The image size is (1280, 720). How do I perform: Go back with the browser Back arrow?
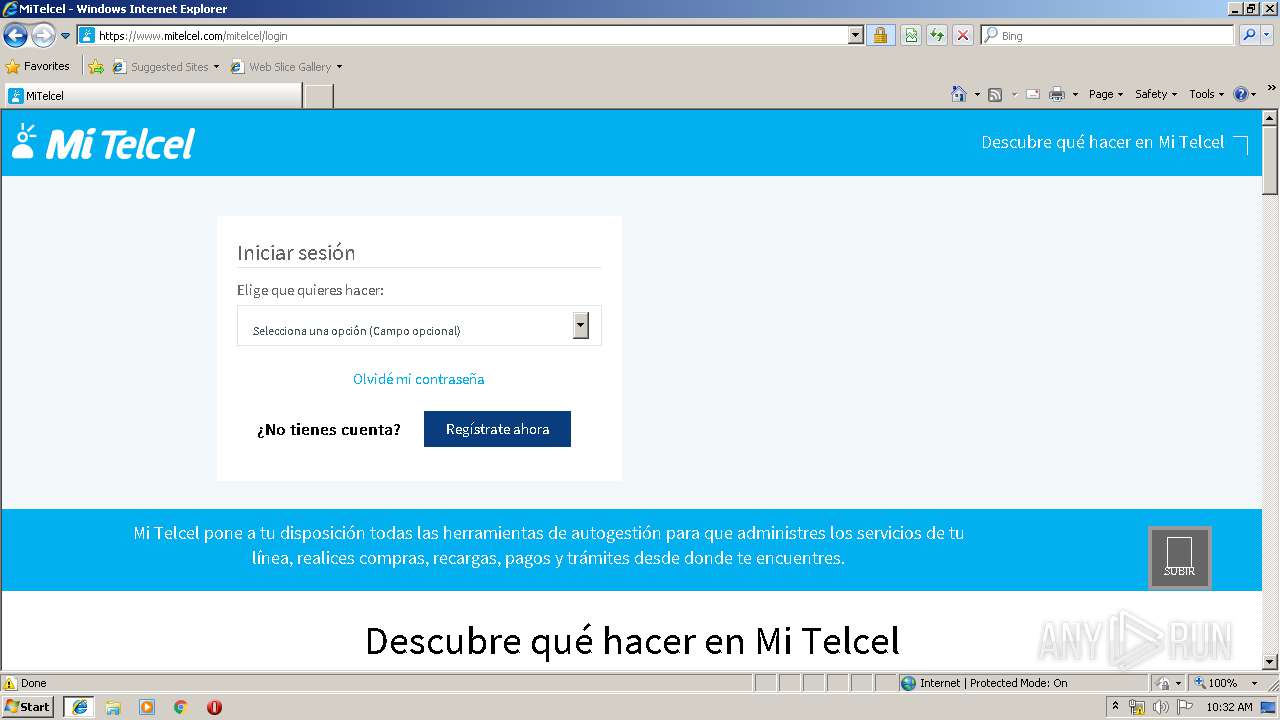15,36
